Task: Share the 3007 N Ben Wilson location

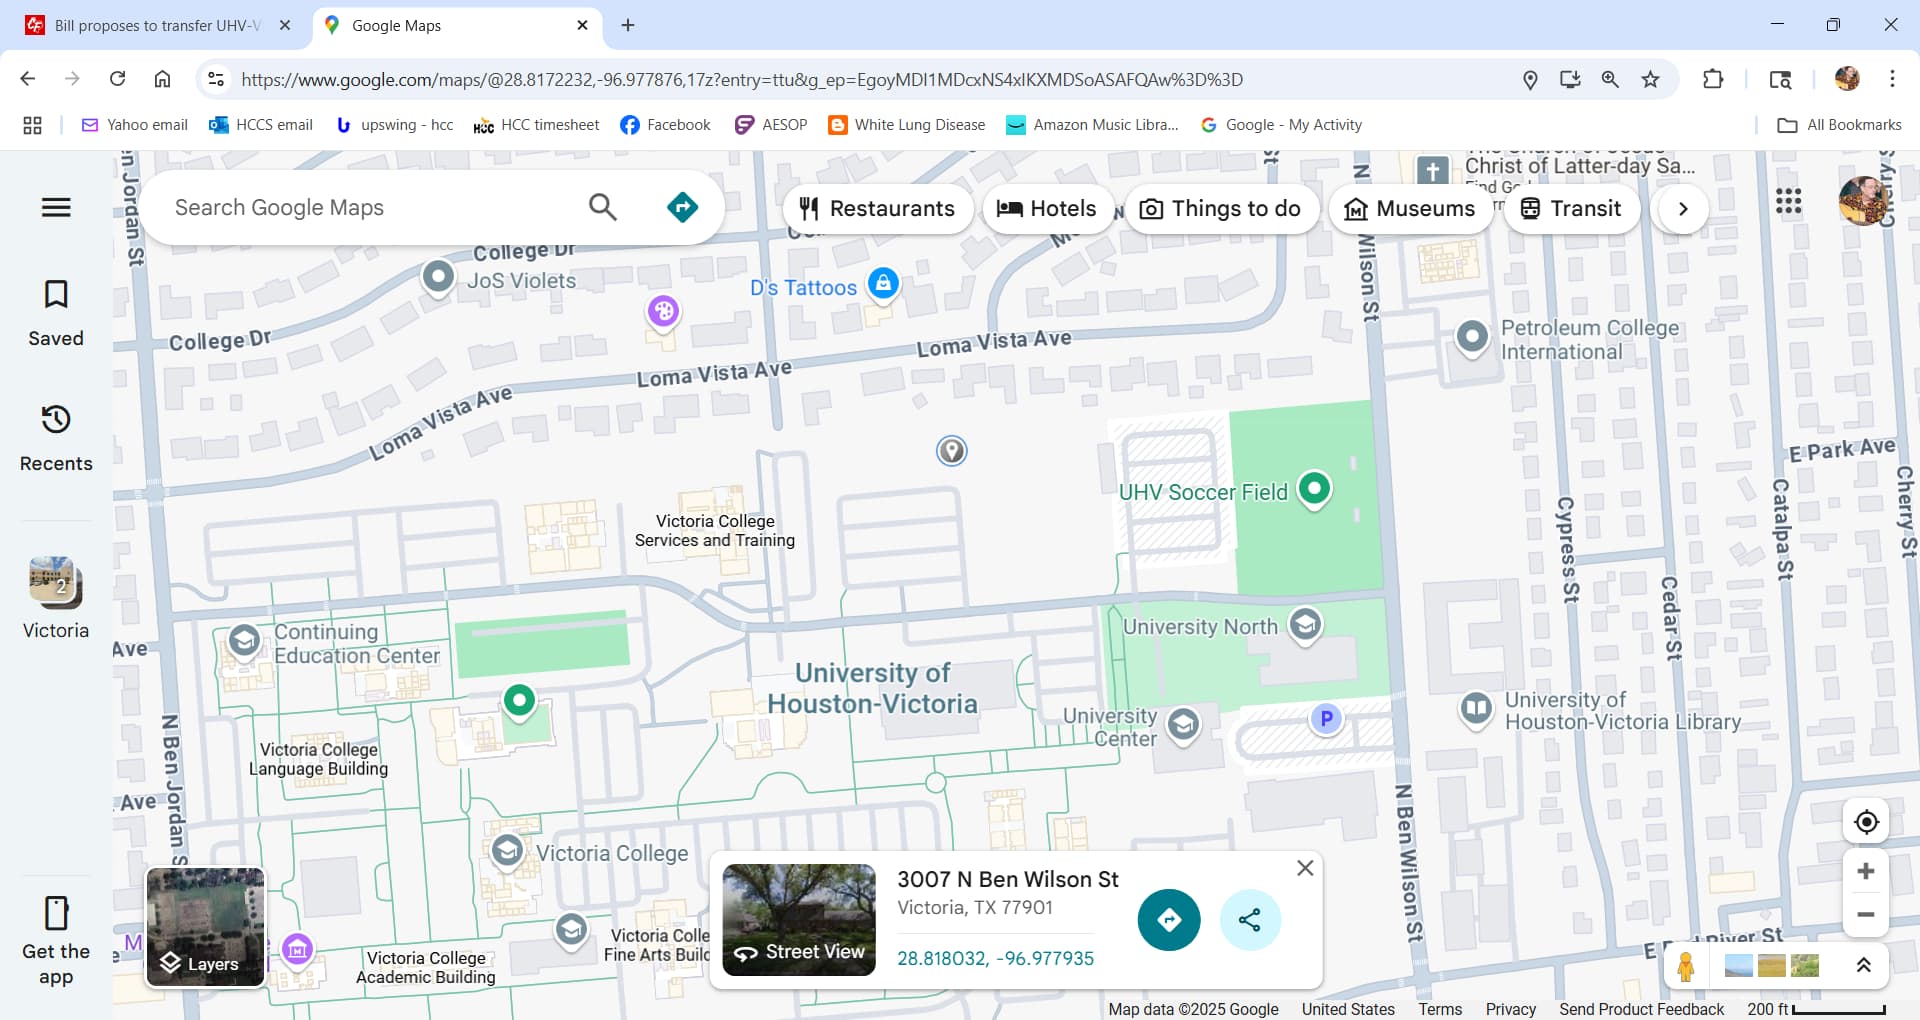Action: click(x=1250, y=920)
